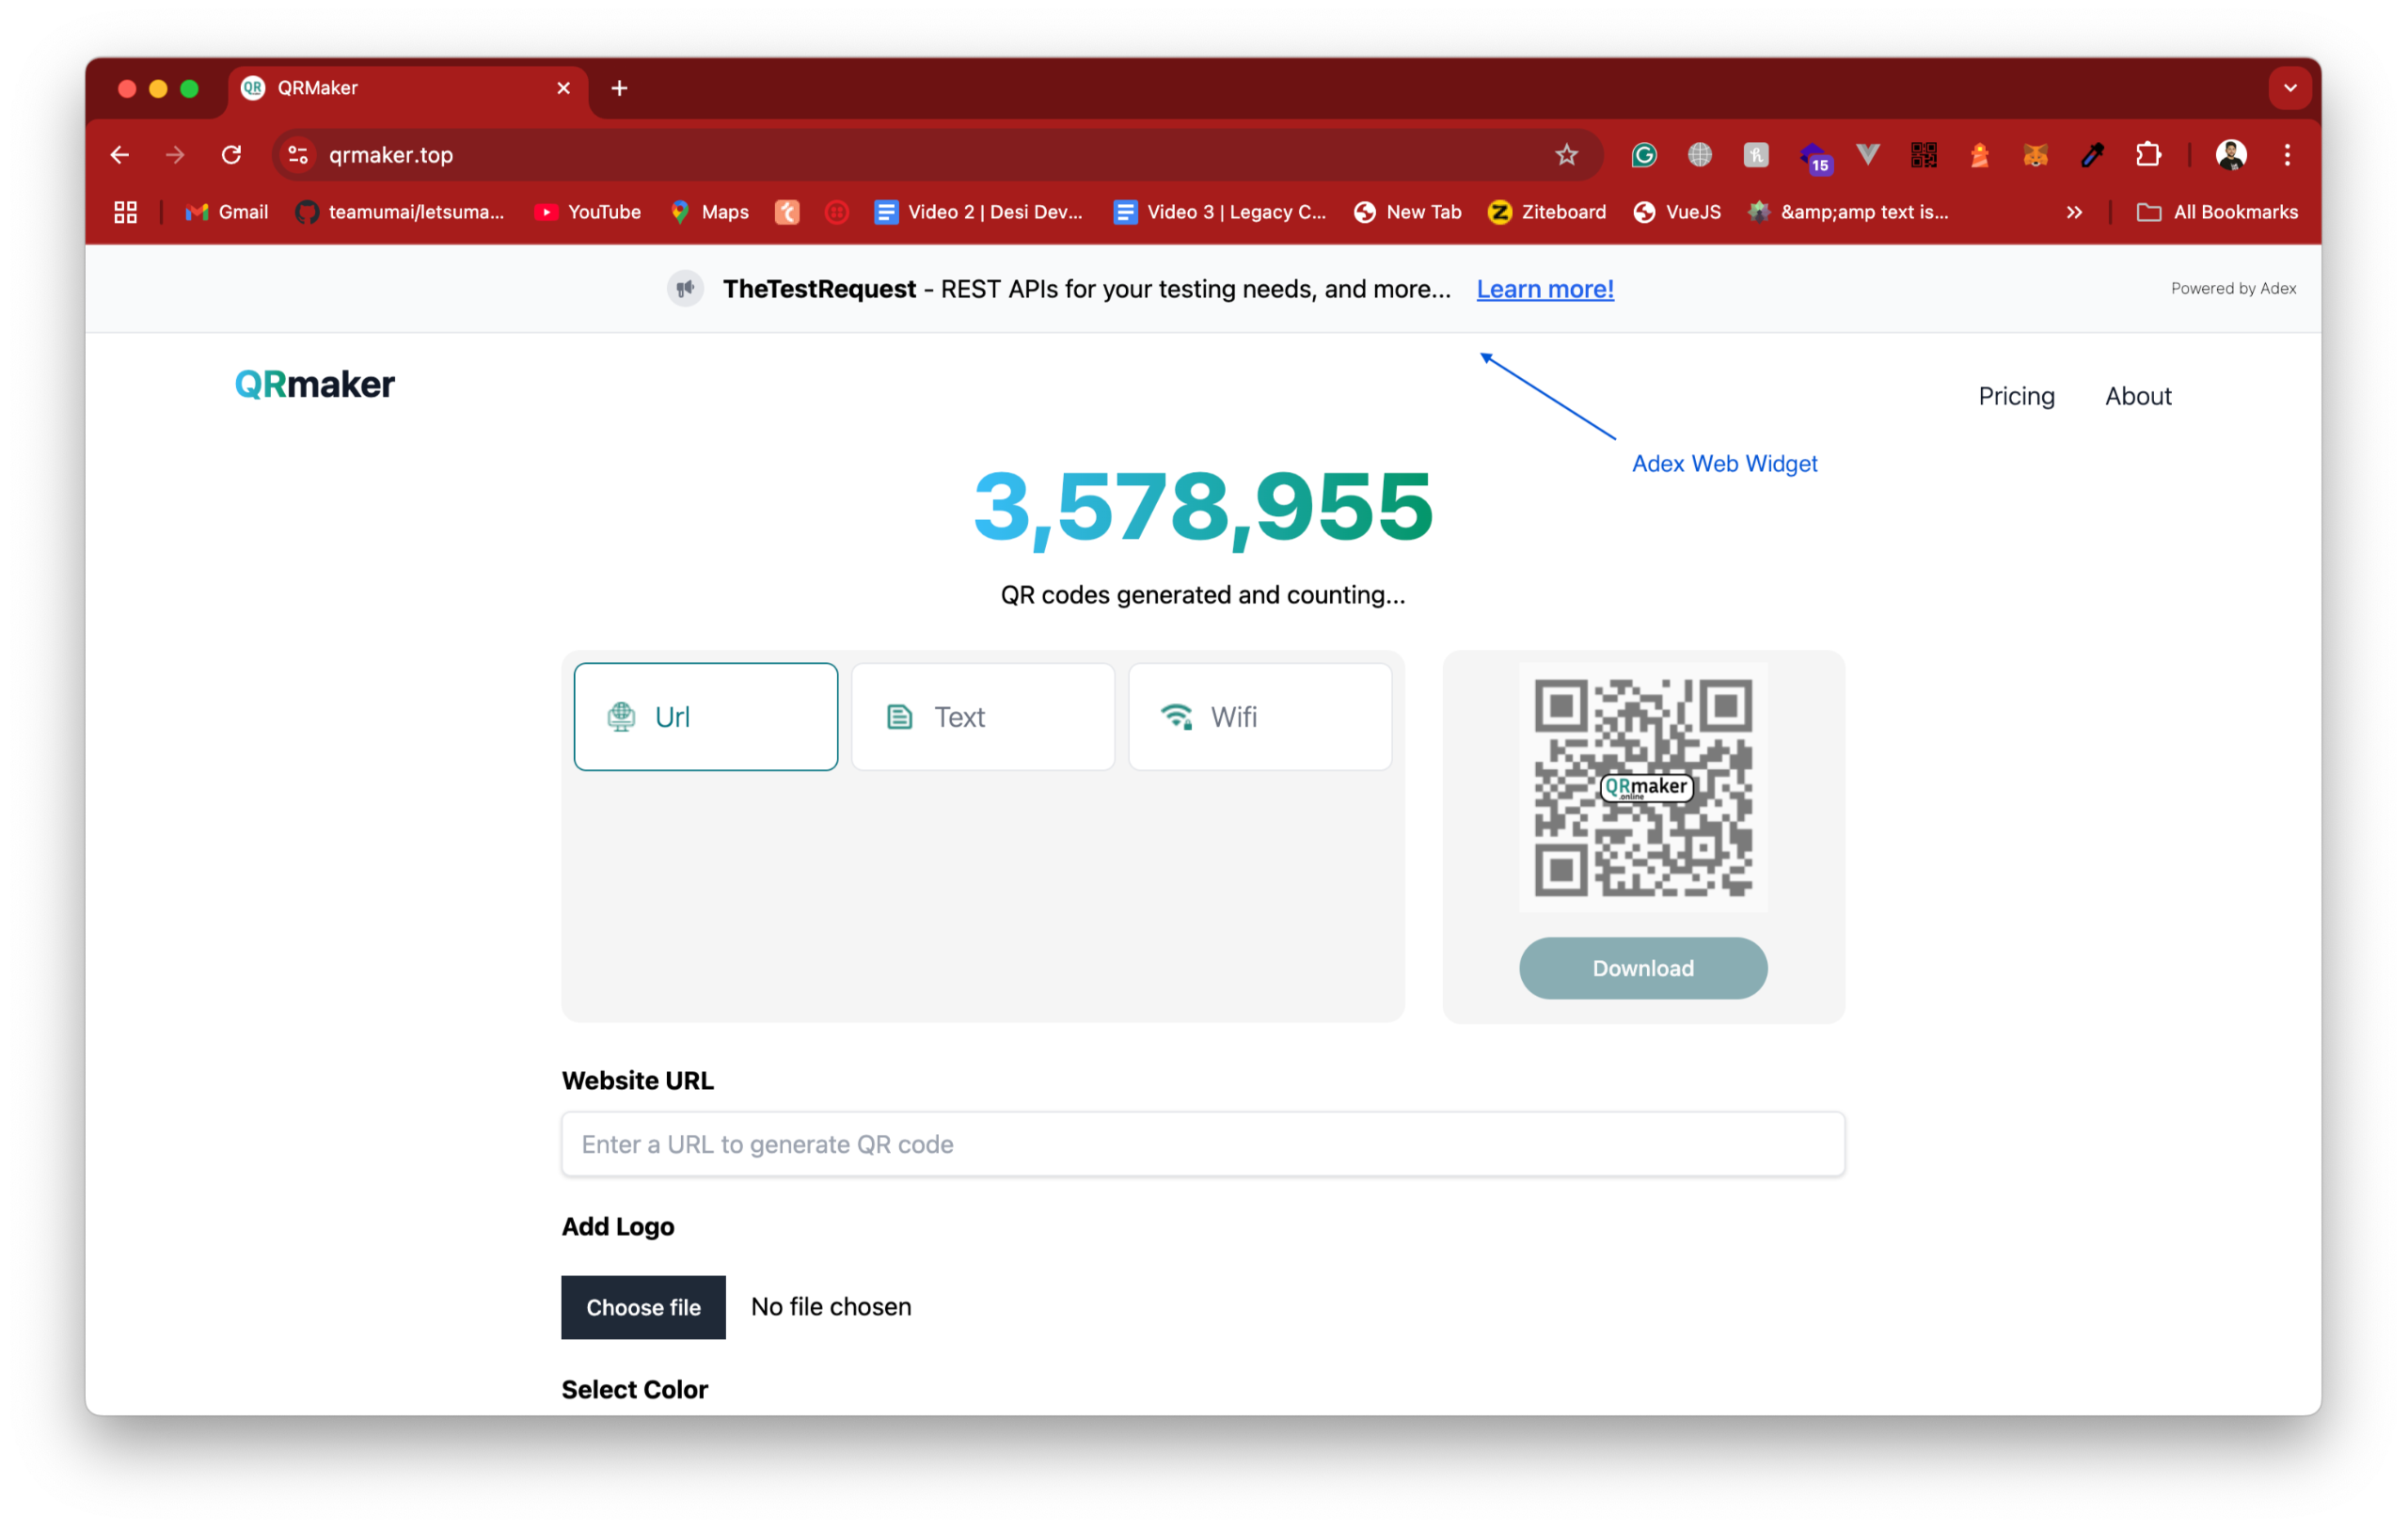Click the Choose file button

click(x=644, y=1305)
